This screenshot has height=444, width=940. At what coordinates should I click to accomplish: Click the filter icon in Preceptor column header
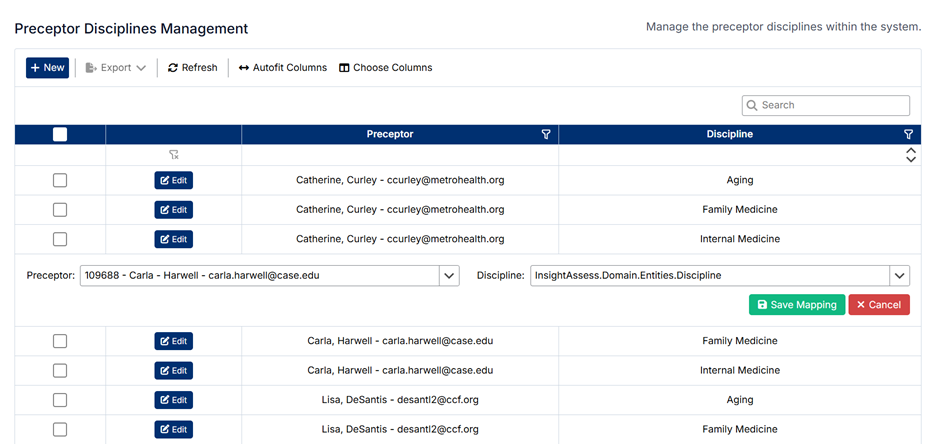(x=546, y=134)
